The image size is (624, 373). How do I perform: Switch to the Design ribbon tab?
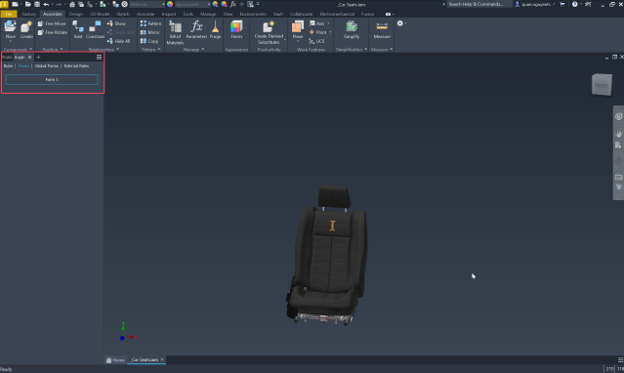(x=76, y=14)
